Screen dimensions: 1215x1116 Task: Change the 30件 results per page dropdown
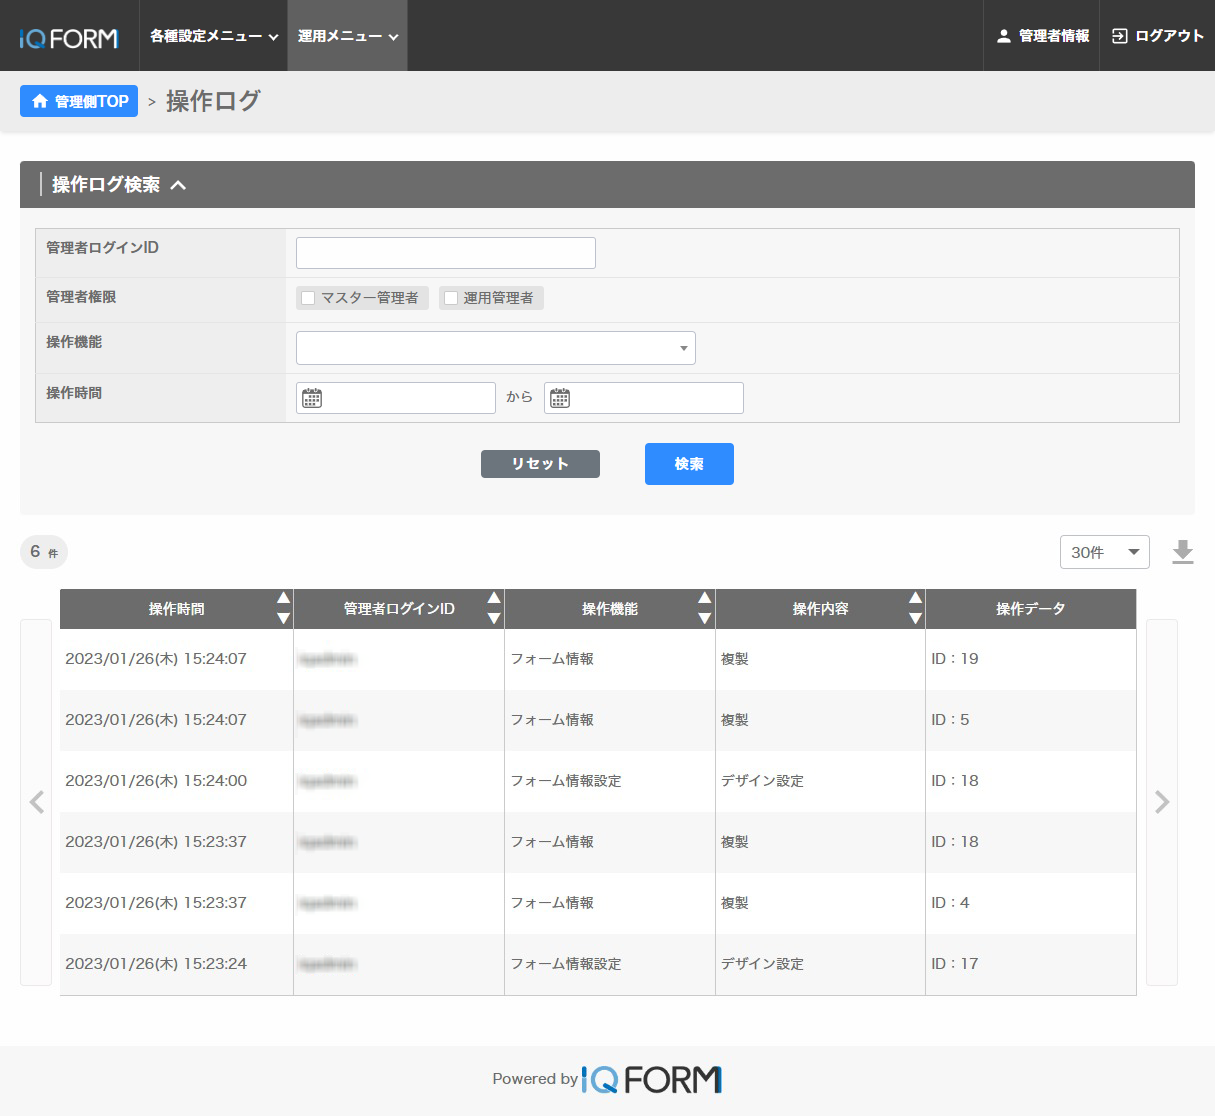click(x=1104, y=552)
